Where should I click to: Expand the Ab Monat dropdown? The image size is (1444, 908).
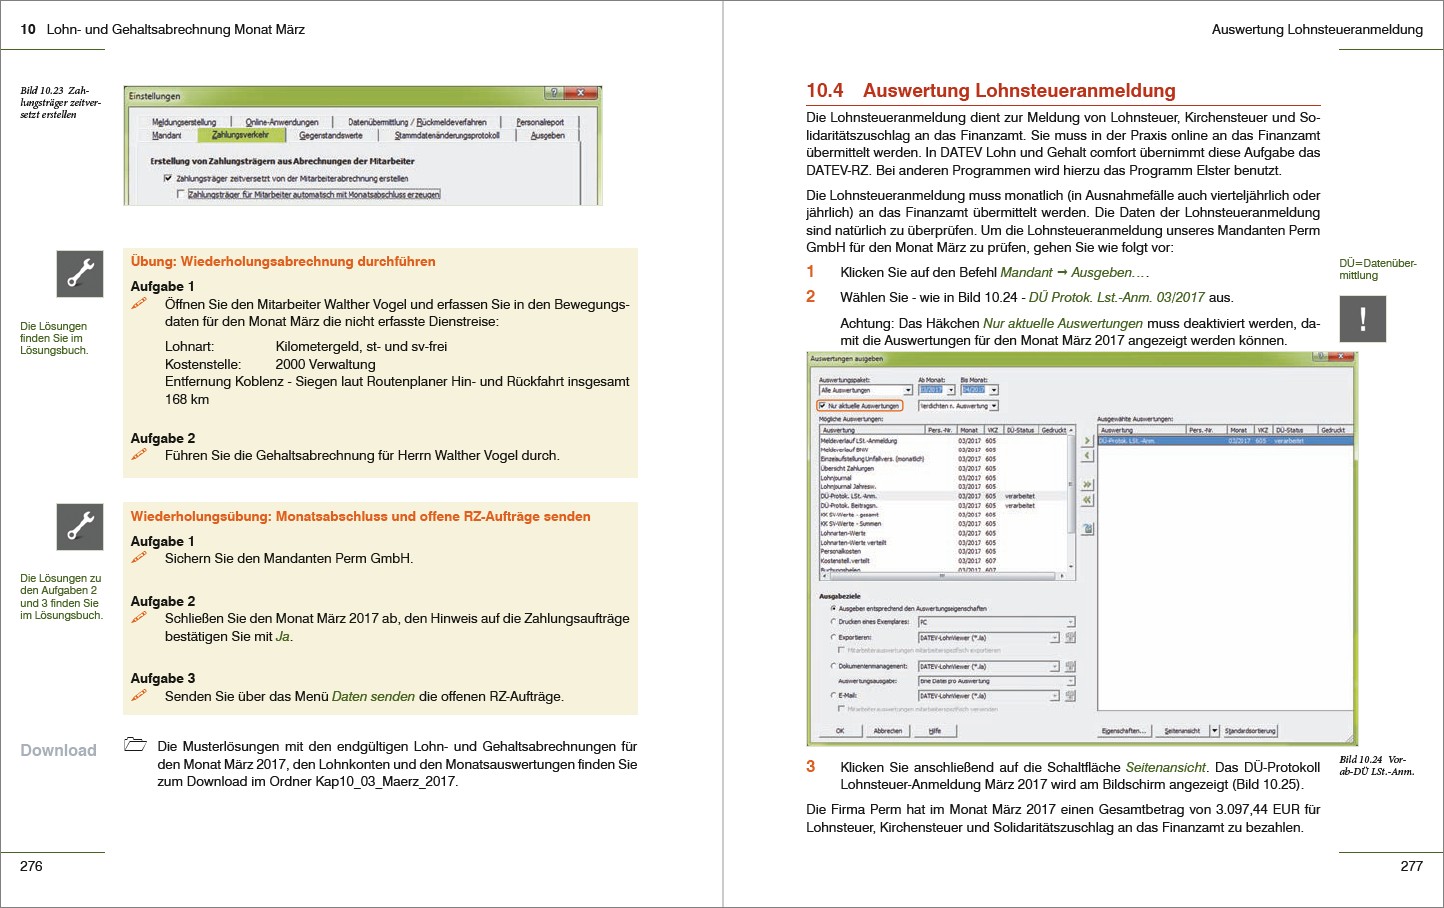(950, 390)
